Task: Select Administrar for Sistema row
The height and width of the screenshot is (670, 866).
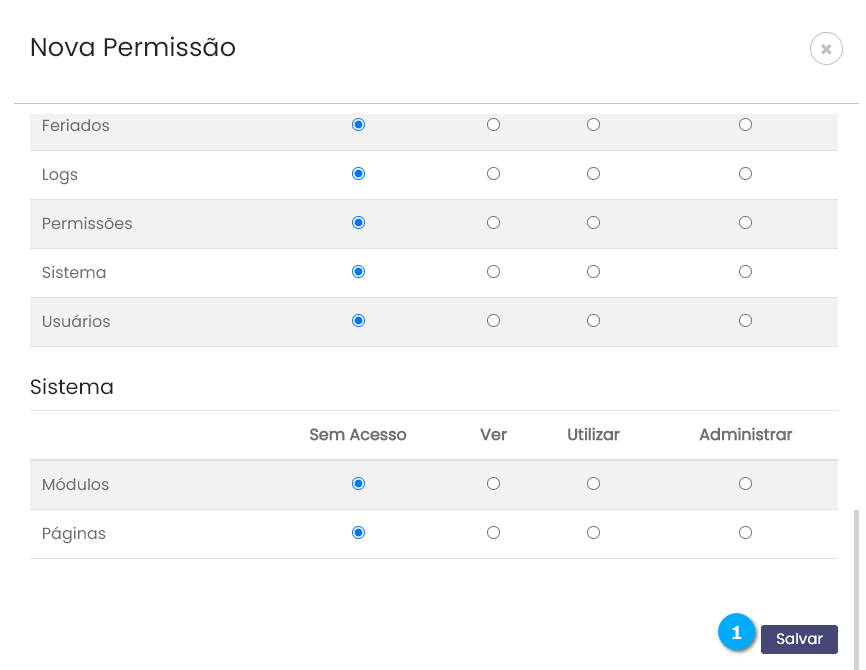Action: click(x=745, y=272)
